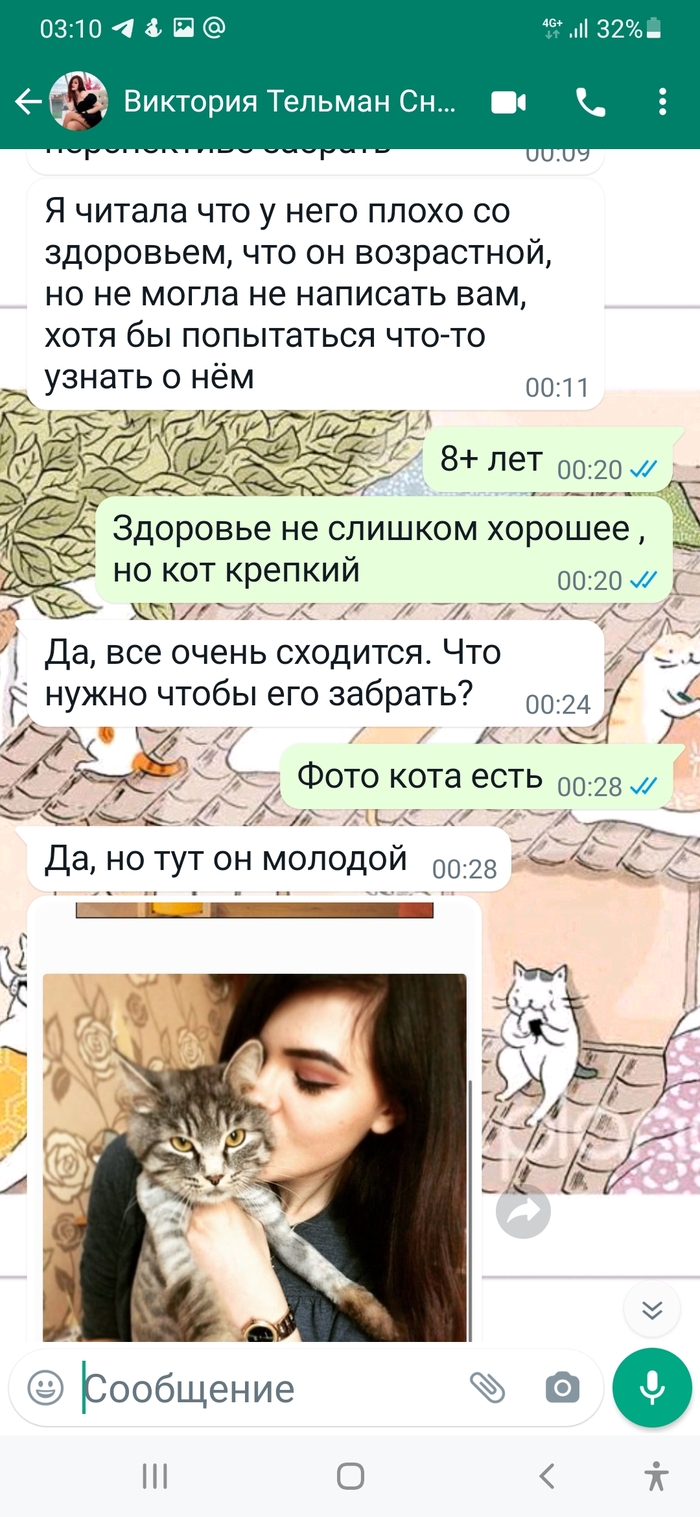Jump to latest messages with down chevron
Viewport: 700px width, 1517px height.
[x=652, y=1310]
